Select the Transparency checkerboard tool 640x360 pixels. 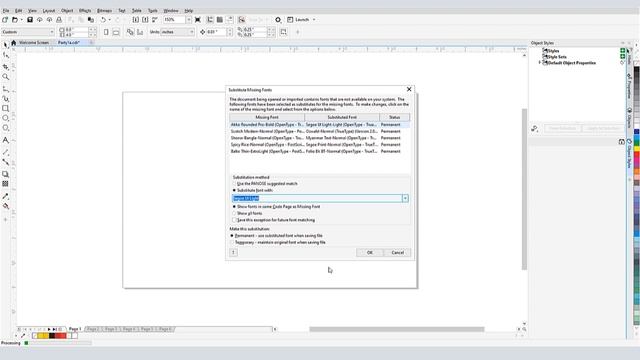[5, 184]
